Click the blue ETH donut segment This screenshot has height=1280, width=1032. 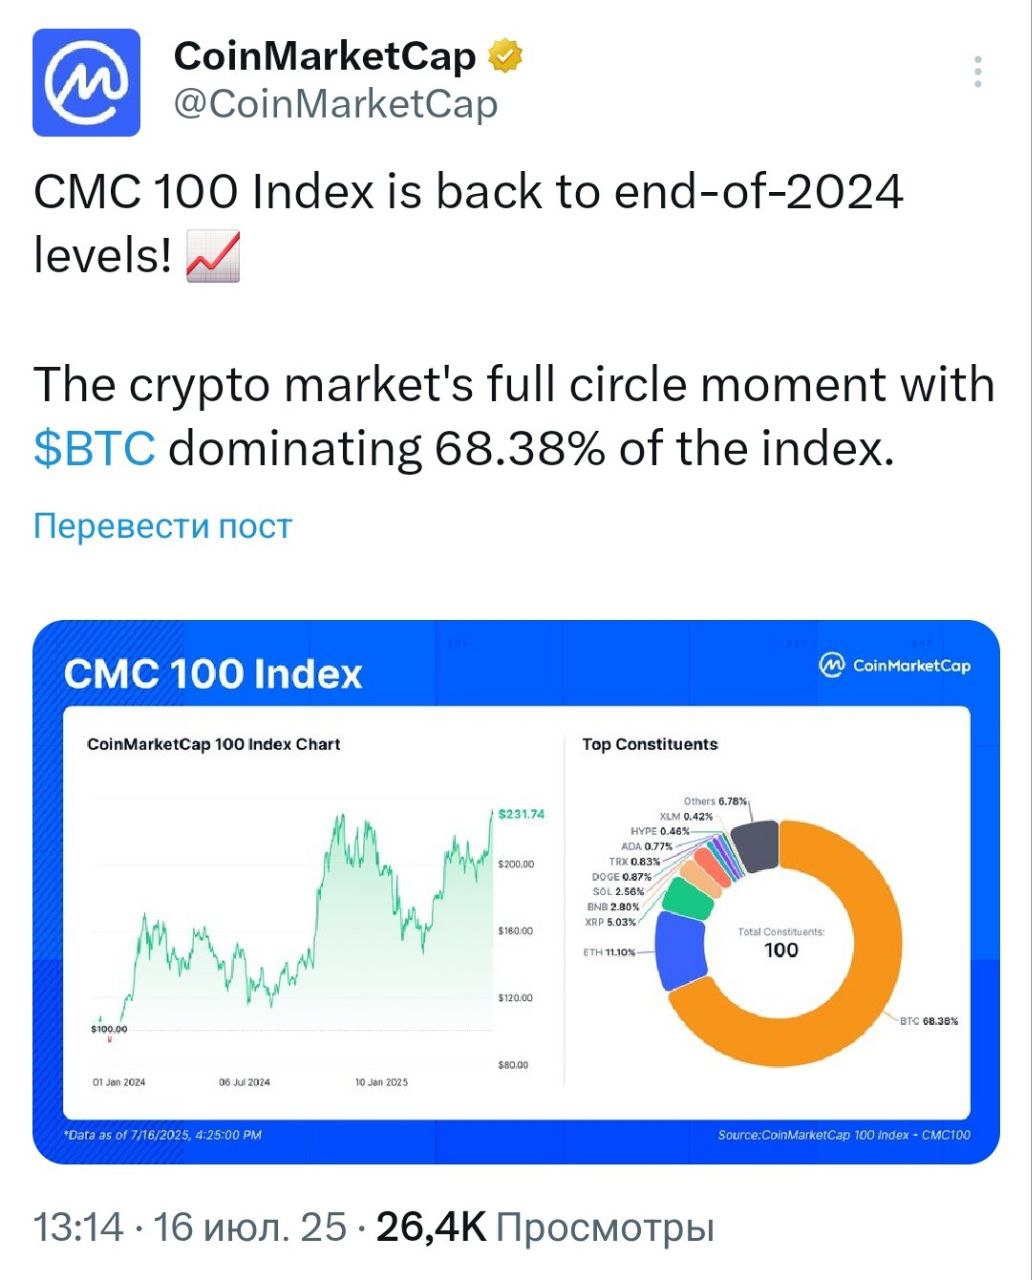680,950
